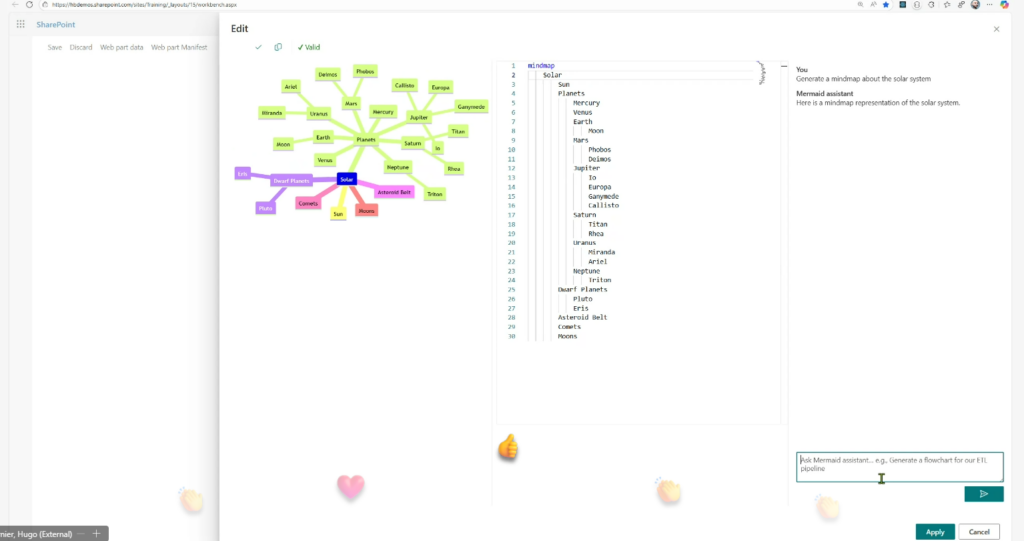Click the yellow Sun node in the mindmap
The height and width of the screenshot is (541, 1024).
(x=338, y=214)
